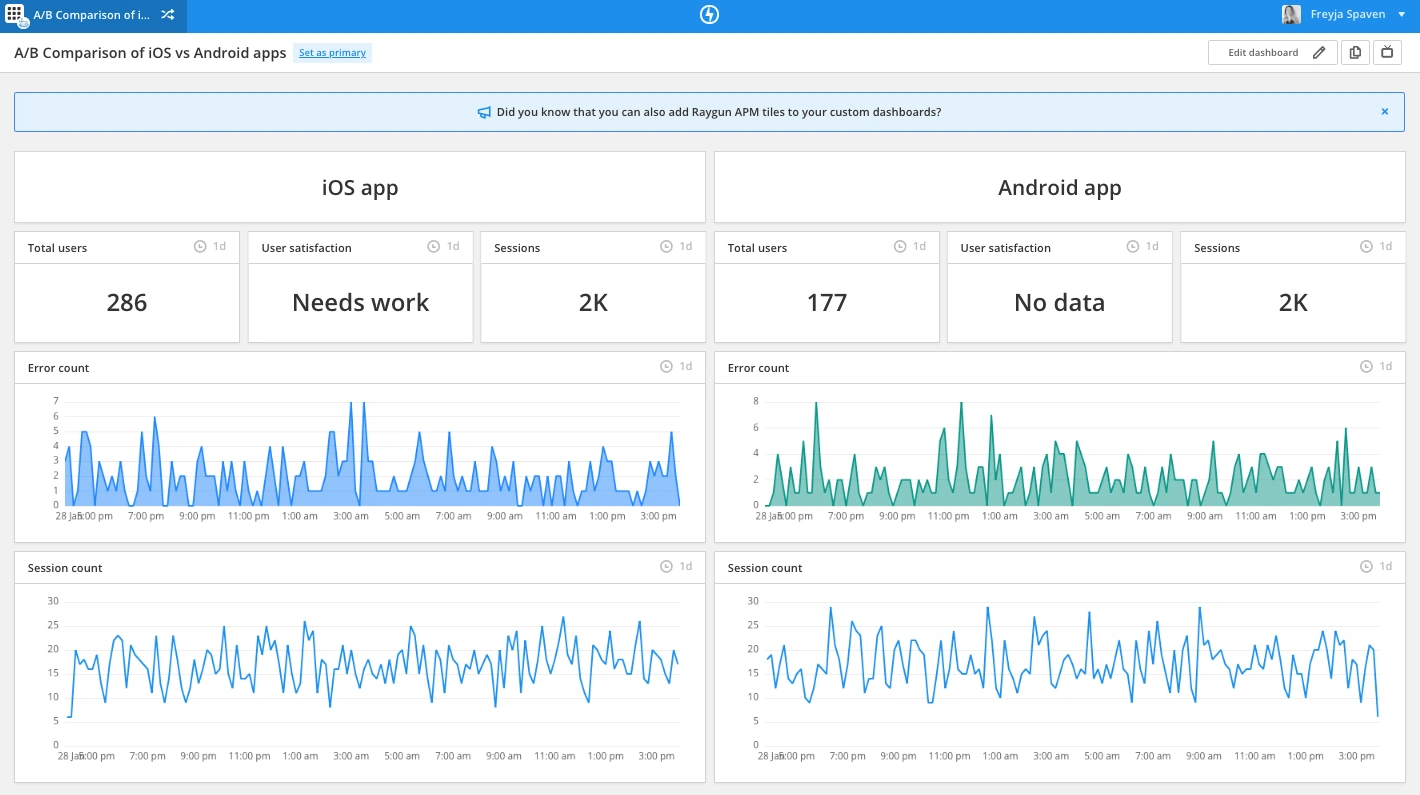
Task: Click the Android User satisfaction clock icon
Action: click(1133, 246)
